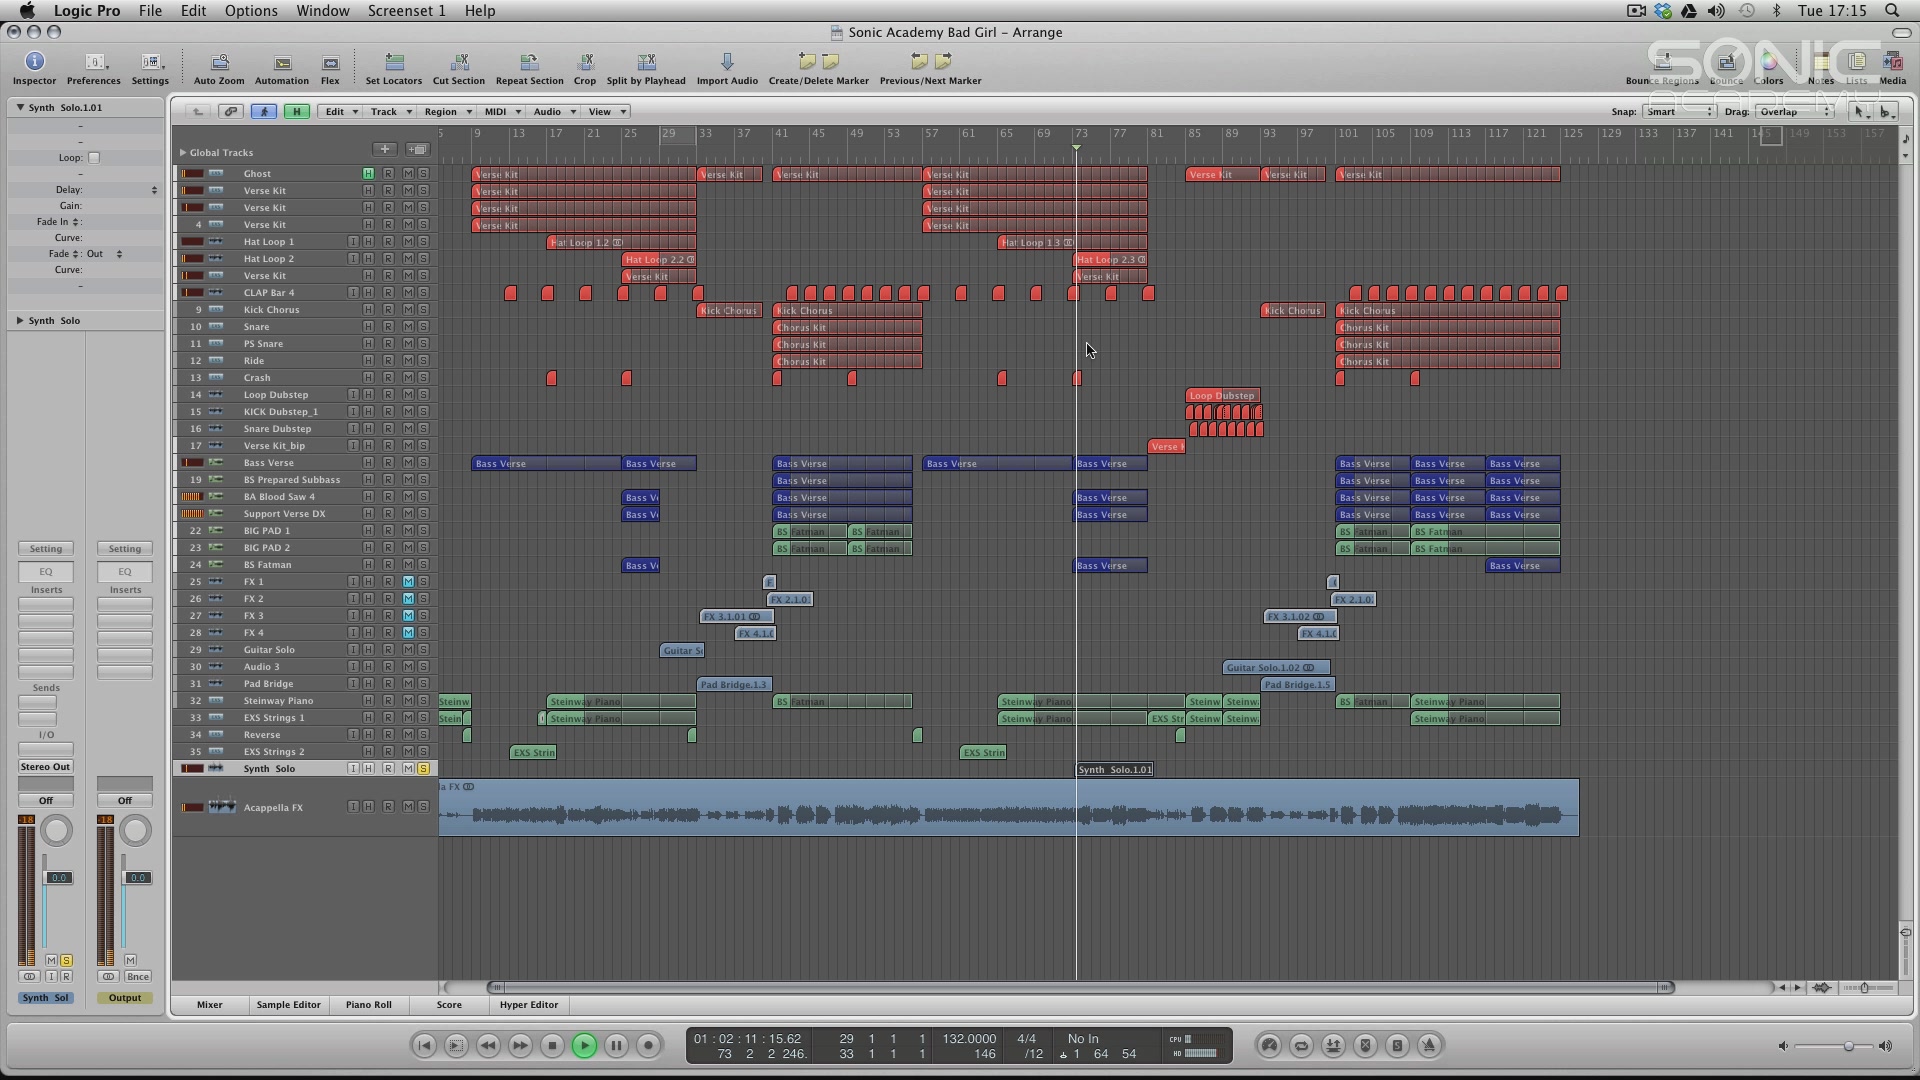This screenshot has height=1080, width=1920.
Task: Enable Auto Zoom
Action: (219, 68)
